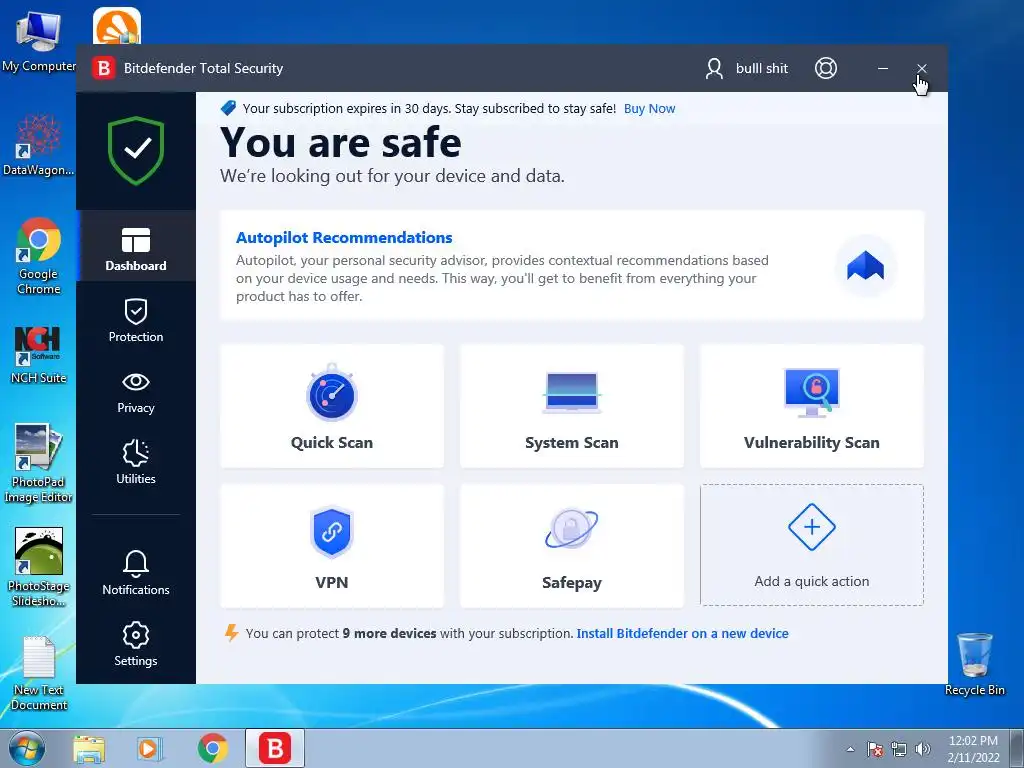The image size is (1024, 768).
Task: Select the Recycle Bin icon
Action: pyautogui.click(x=974, y=664)
